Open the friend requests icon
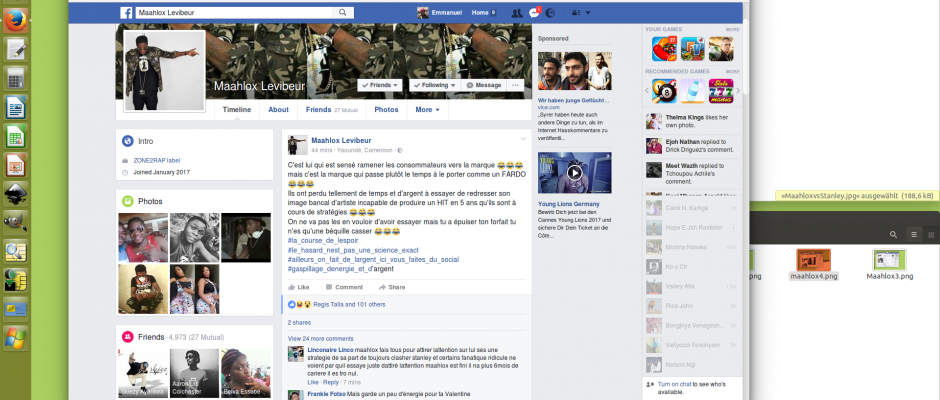Screen dimensions: 940x400 click(516, 12)
